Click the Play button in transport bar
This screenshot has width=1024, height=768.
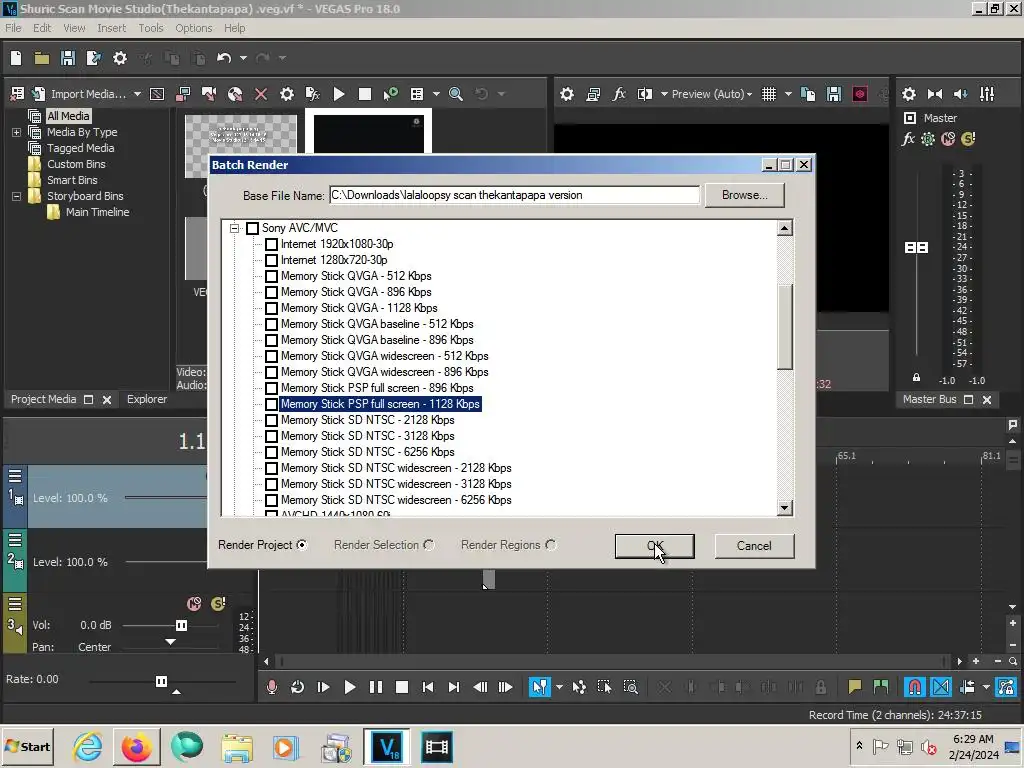pos(350,687)
